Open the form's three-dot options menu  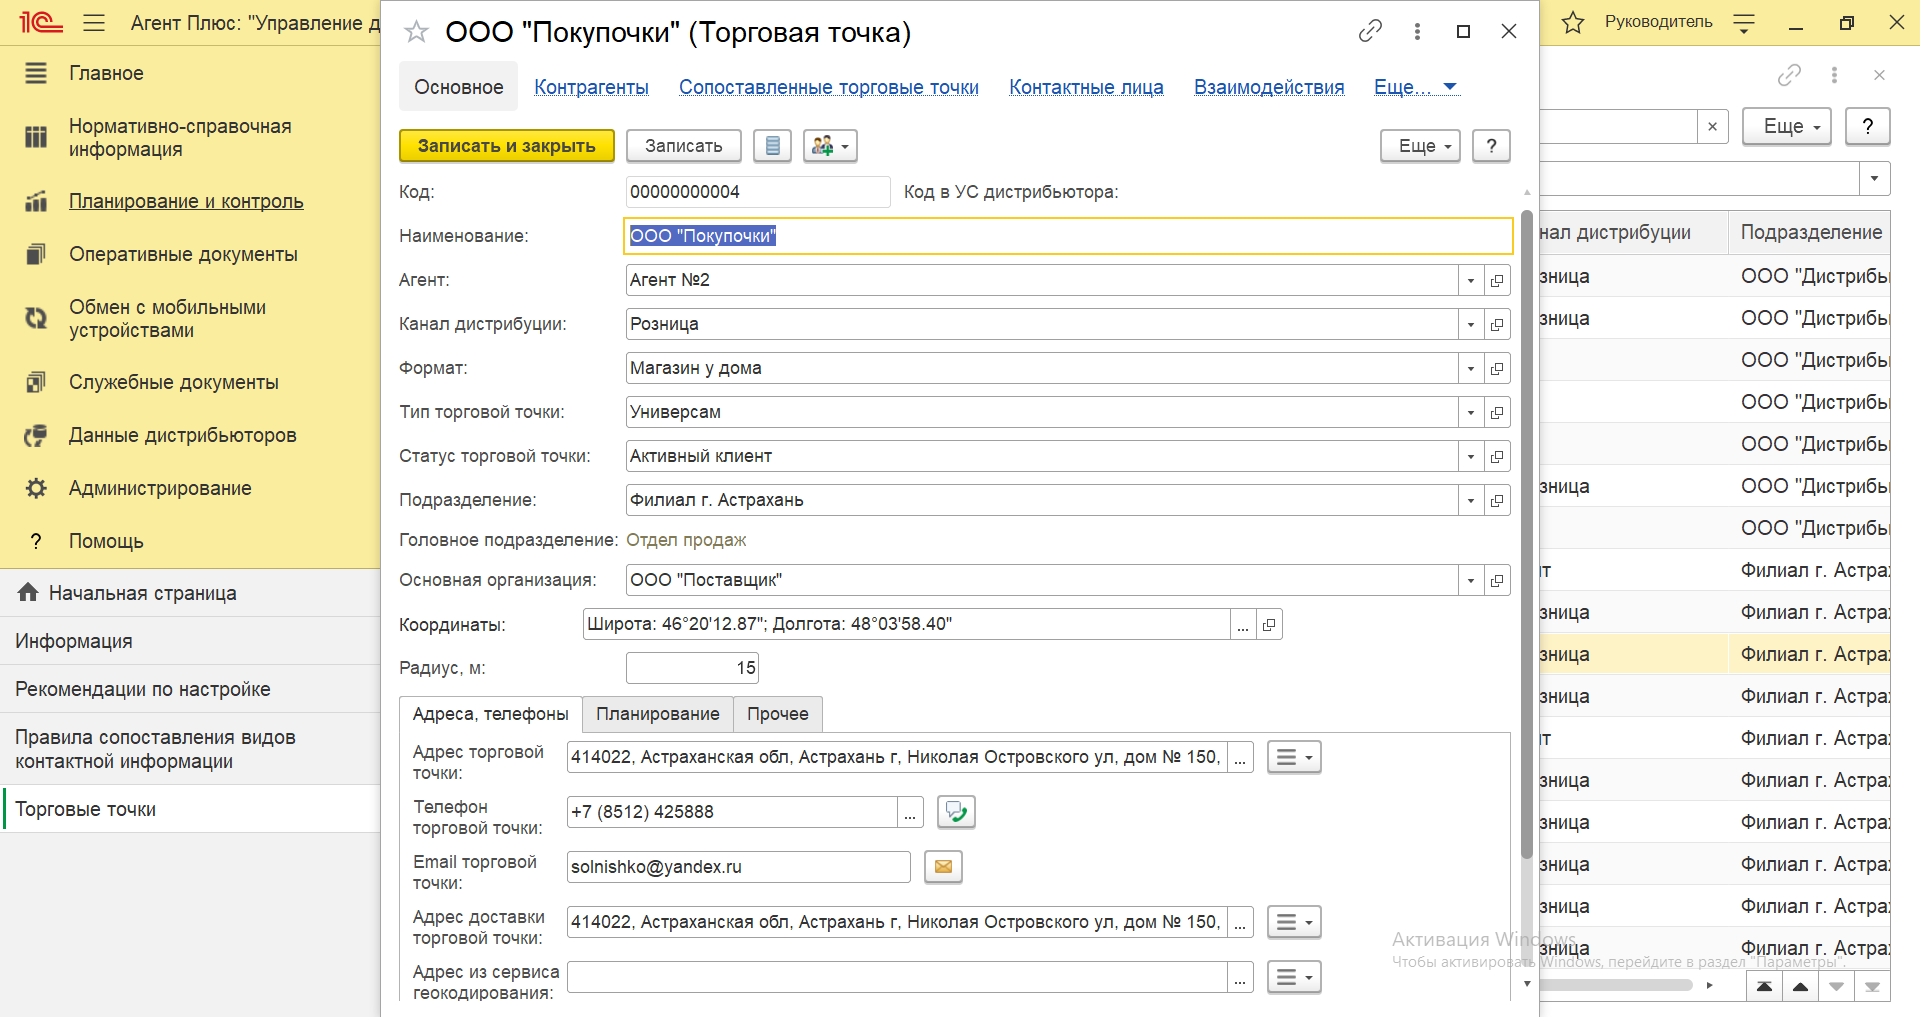coord(1417,31)
